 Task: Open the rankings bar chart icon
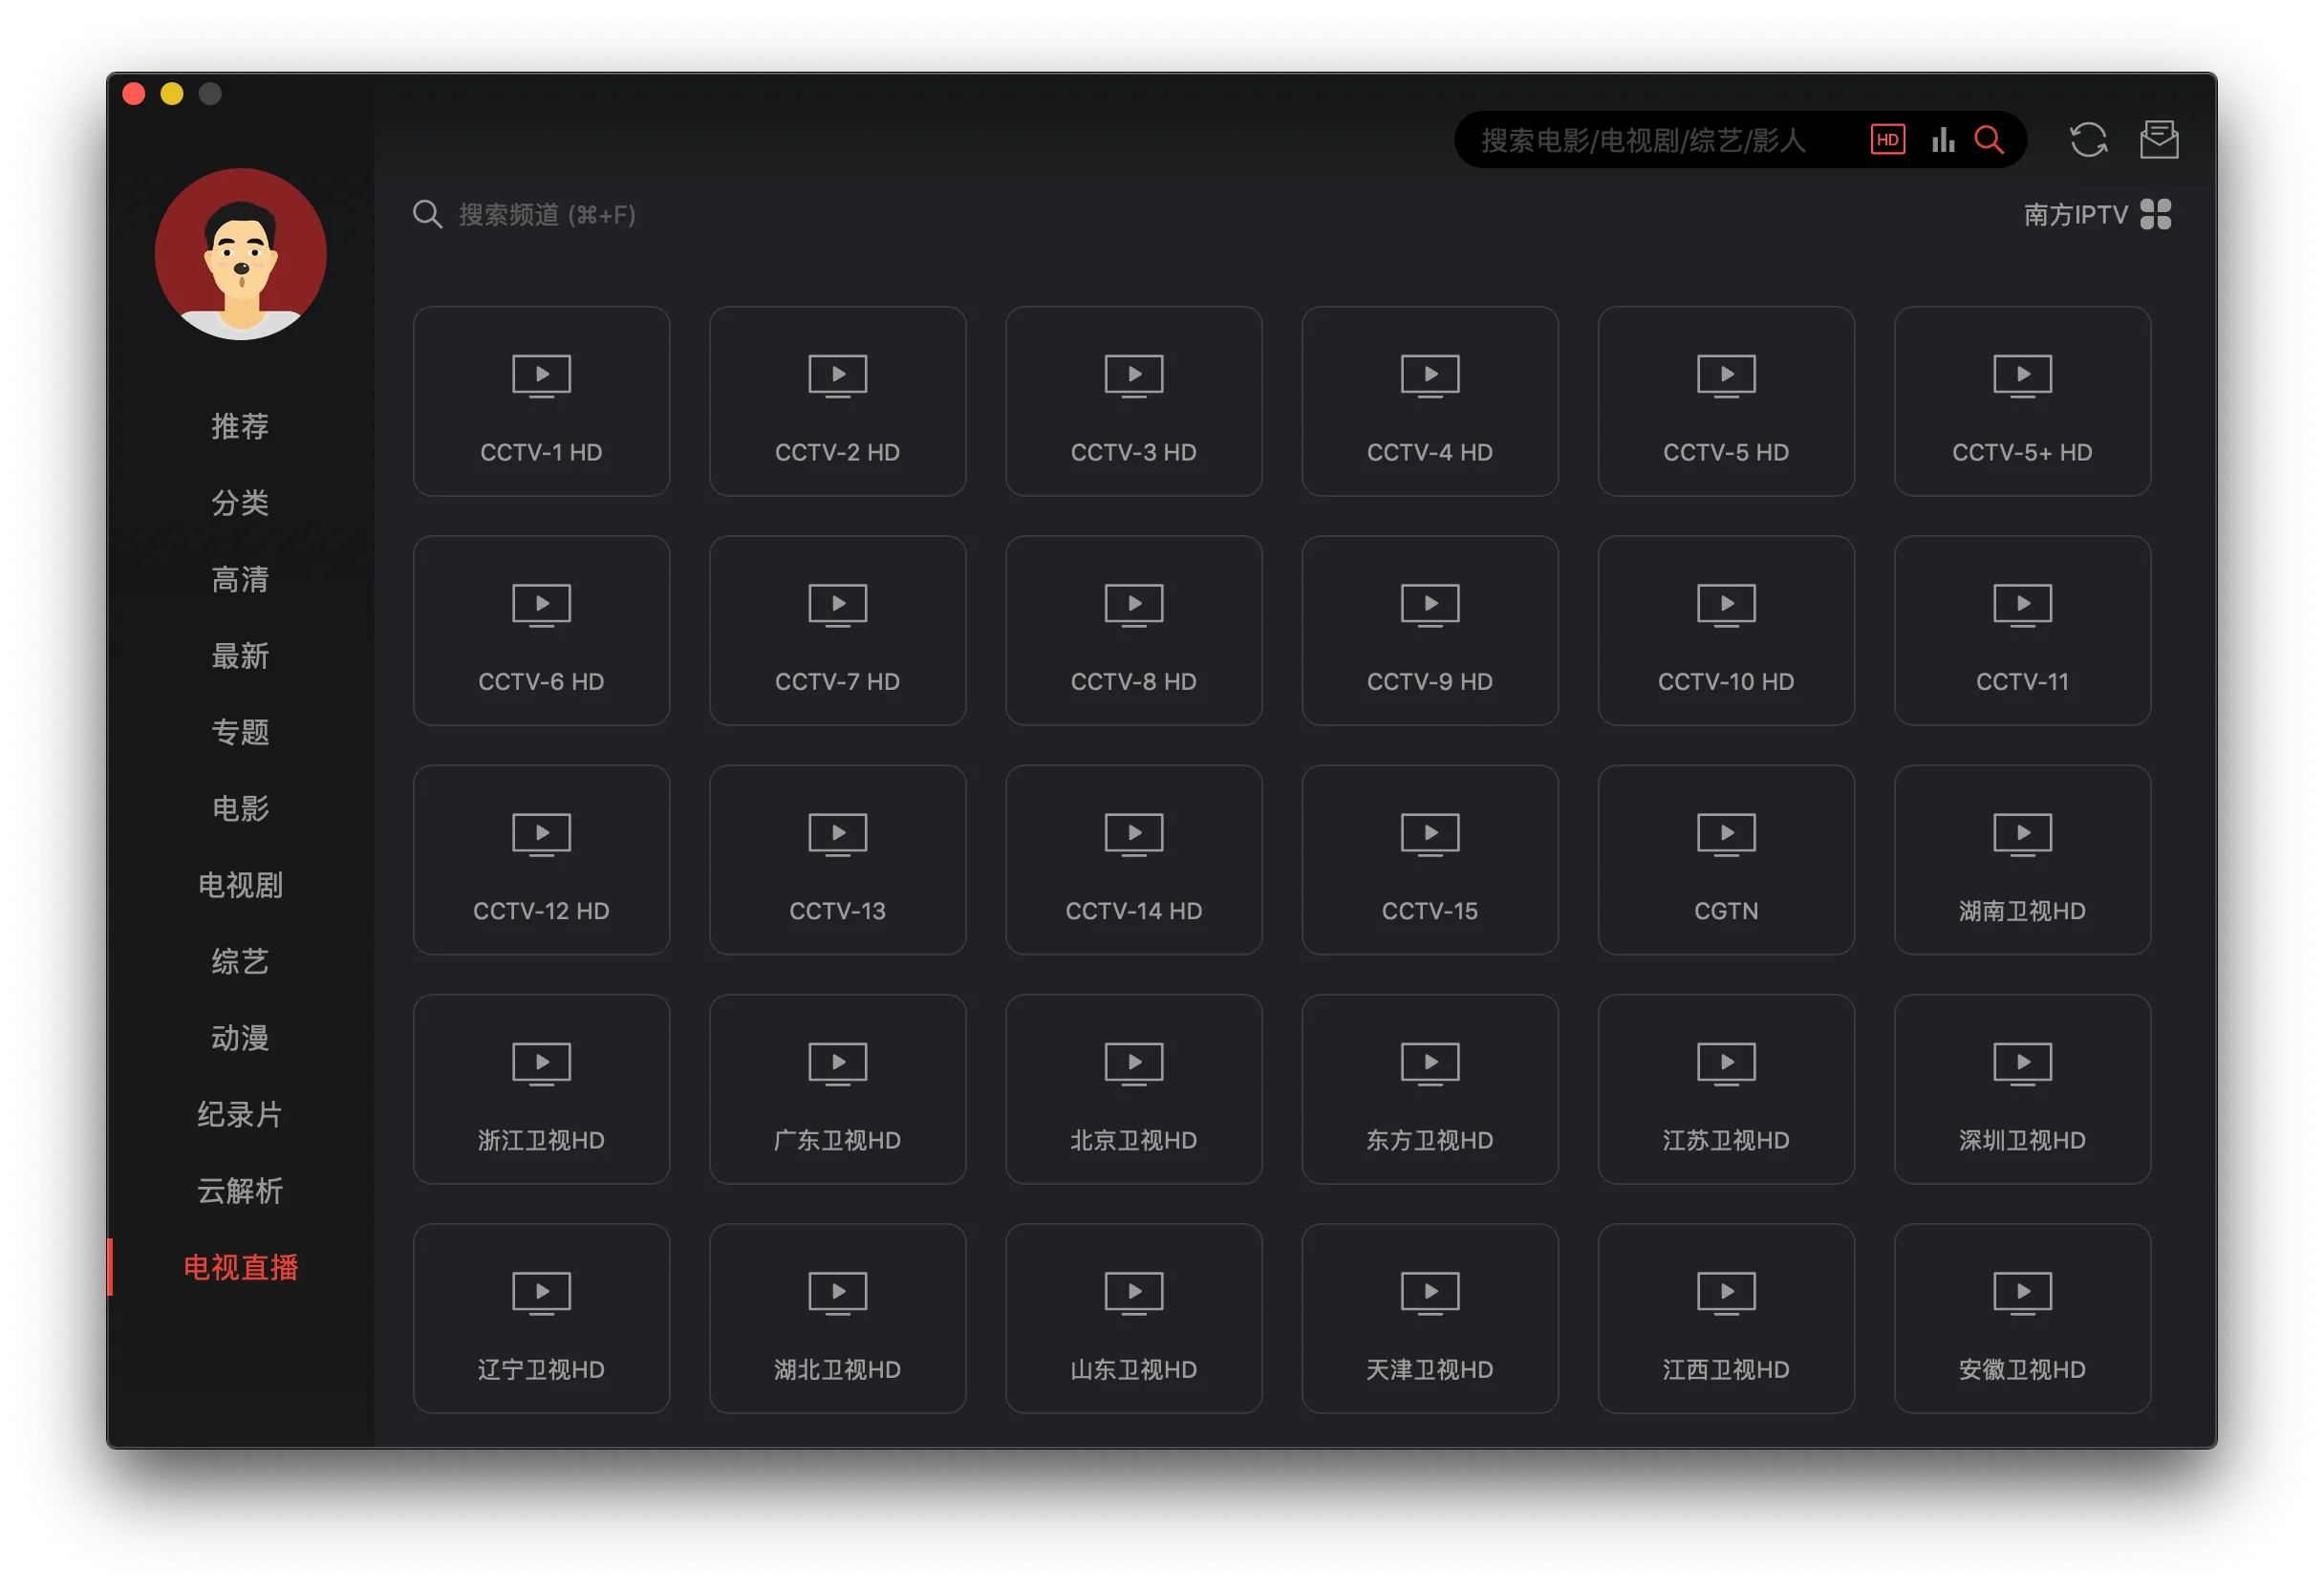point(1942,140)
